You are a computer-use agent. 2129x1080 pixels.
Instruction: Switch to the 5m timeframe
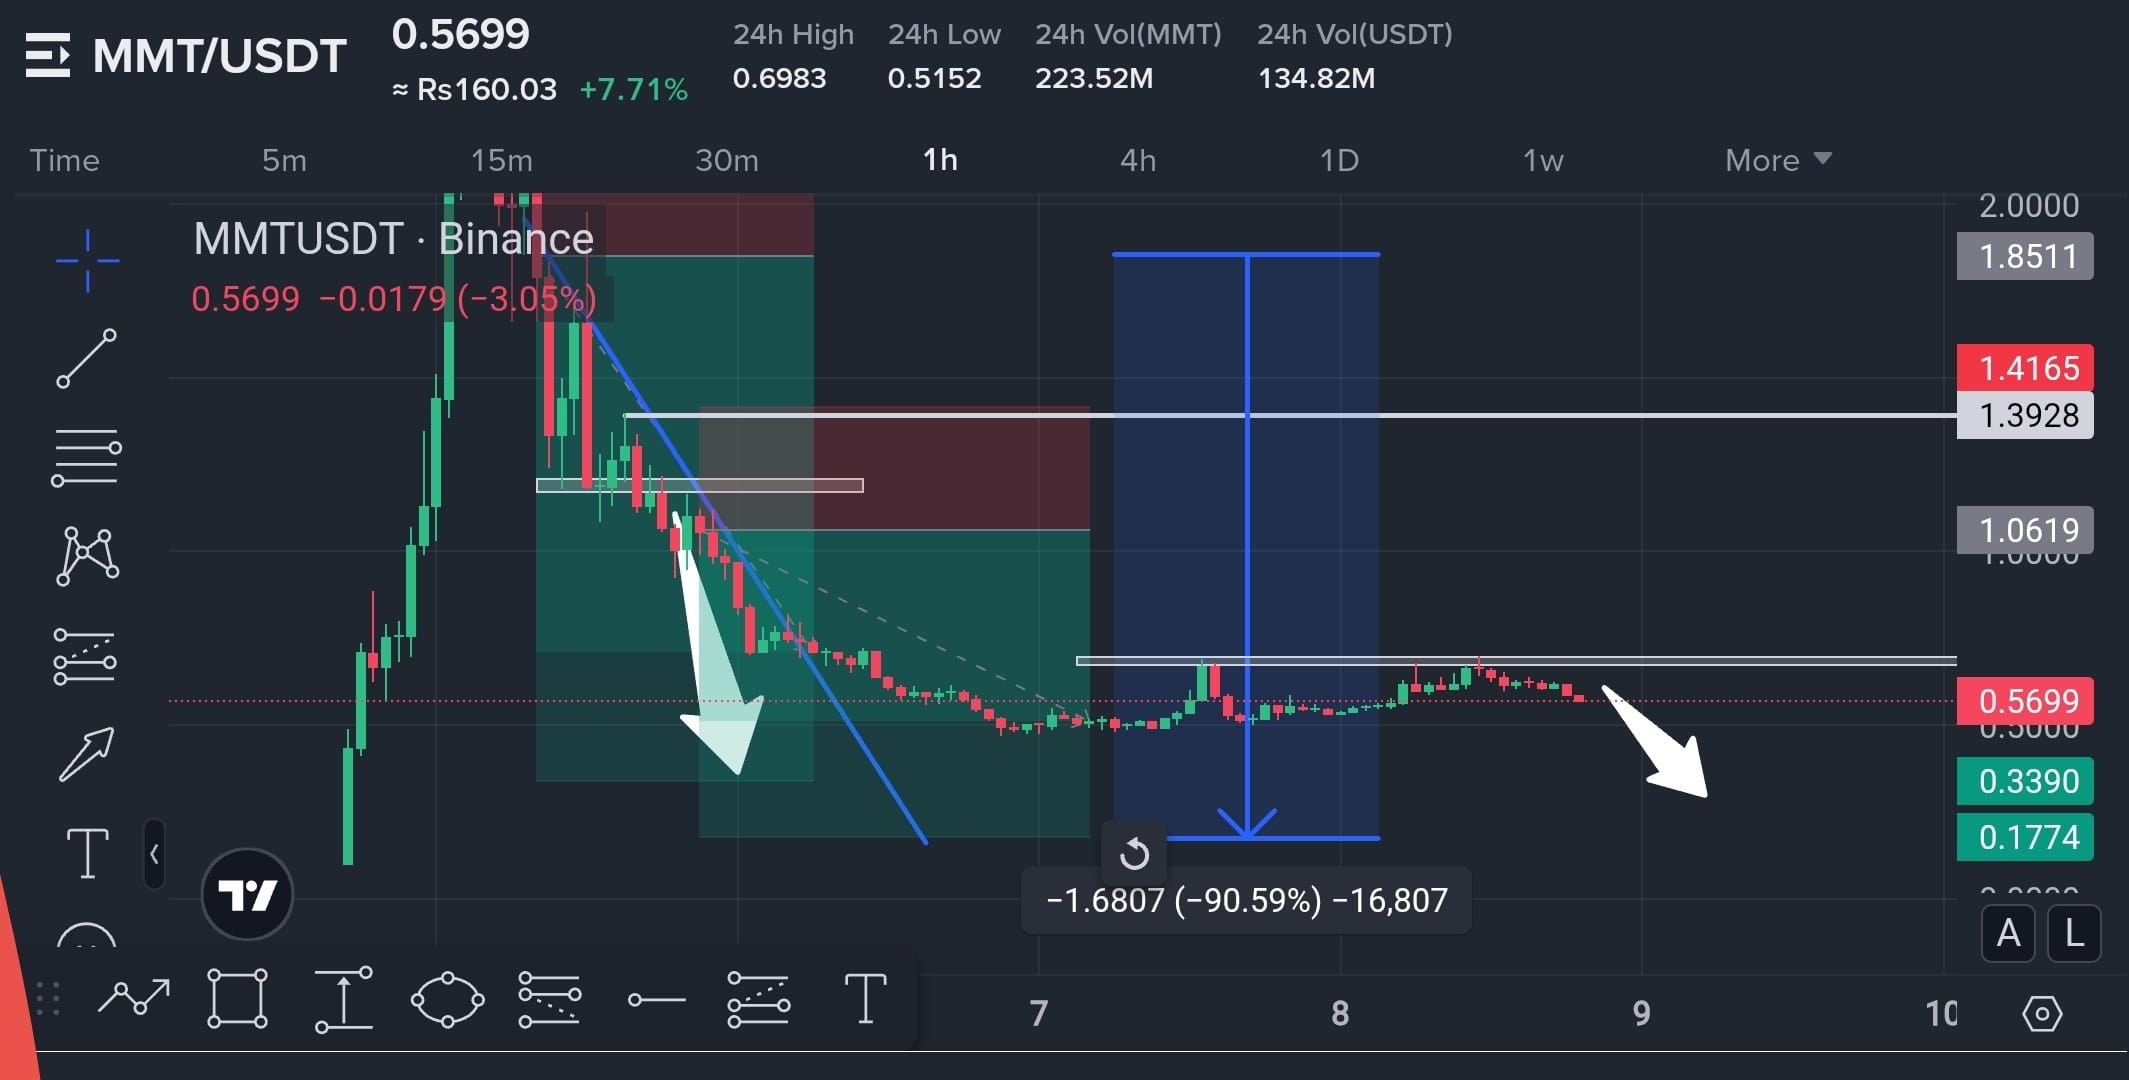tap(284, 160)
